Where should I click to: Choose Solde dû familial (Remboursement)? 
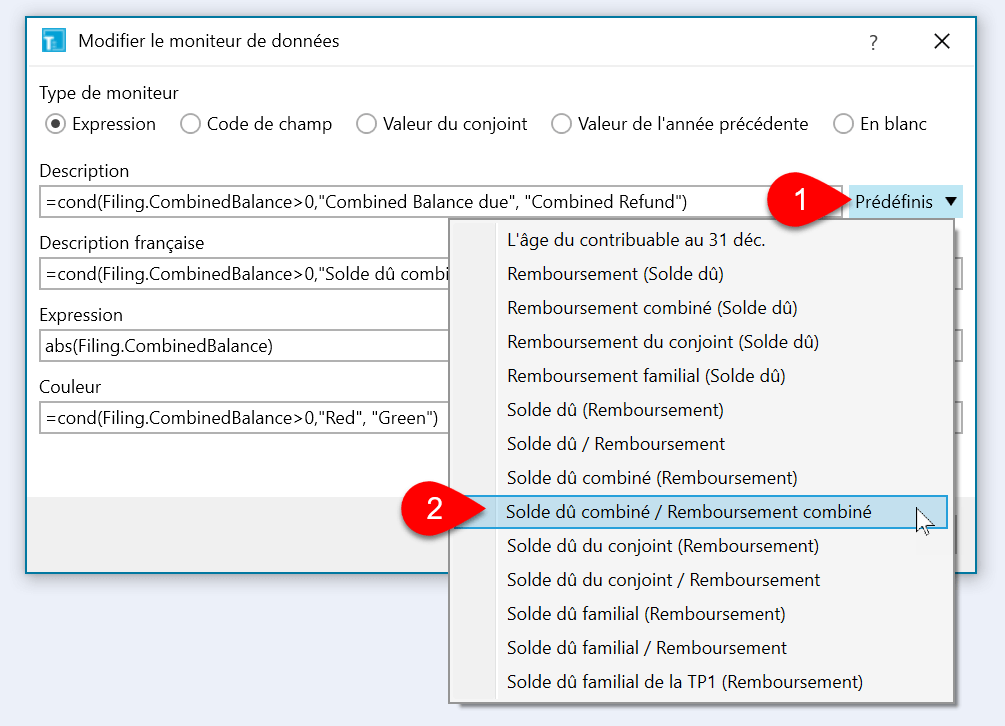click(x=701, y=614)
